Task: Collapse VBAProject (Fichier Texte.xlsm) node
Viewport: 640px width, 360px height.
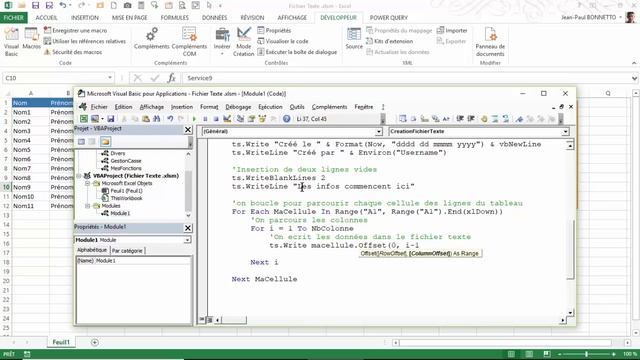Action: tap(79, 176)
